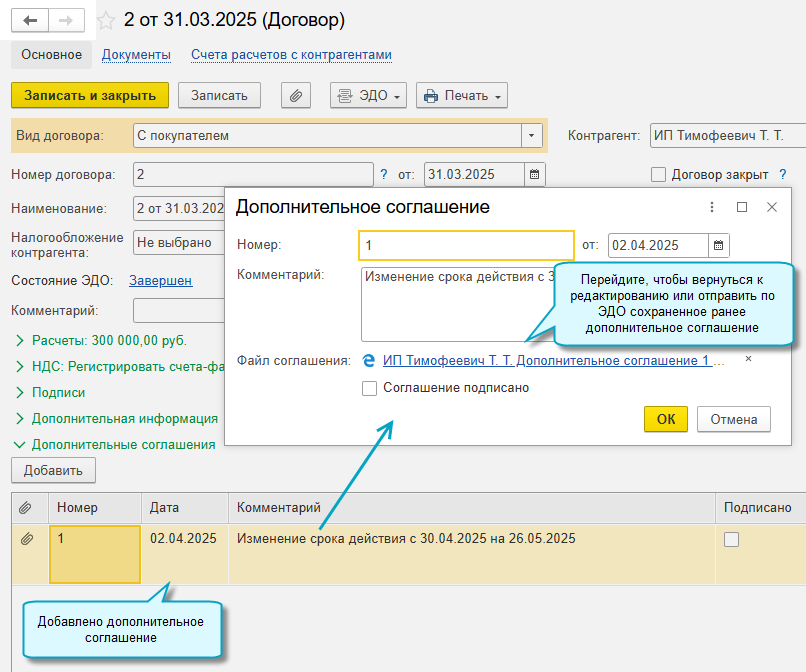This screenshot has height=672, width=806.
Task: Tick the "Соглашение подписано" checkbox
Action: click(x=369, y=388)
